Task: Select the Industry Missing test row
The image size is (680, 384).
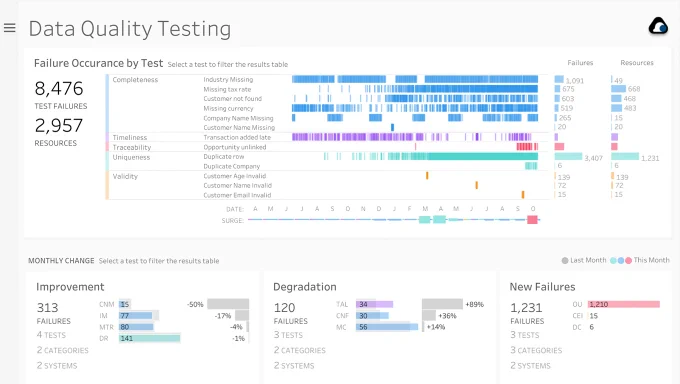Action: 228,79
